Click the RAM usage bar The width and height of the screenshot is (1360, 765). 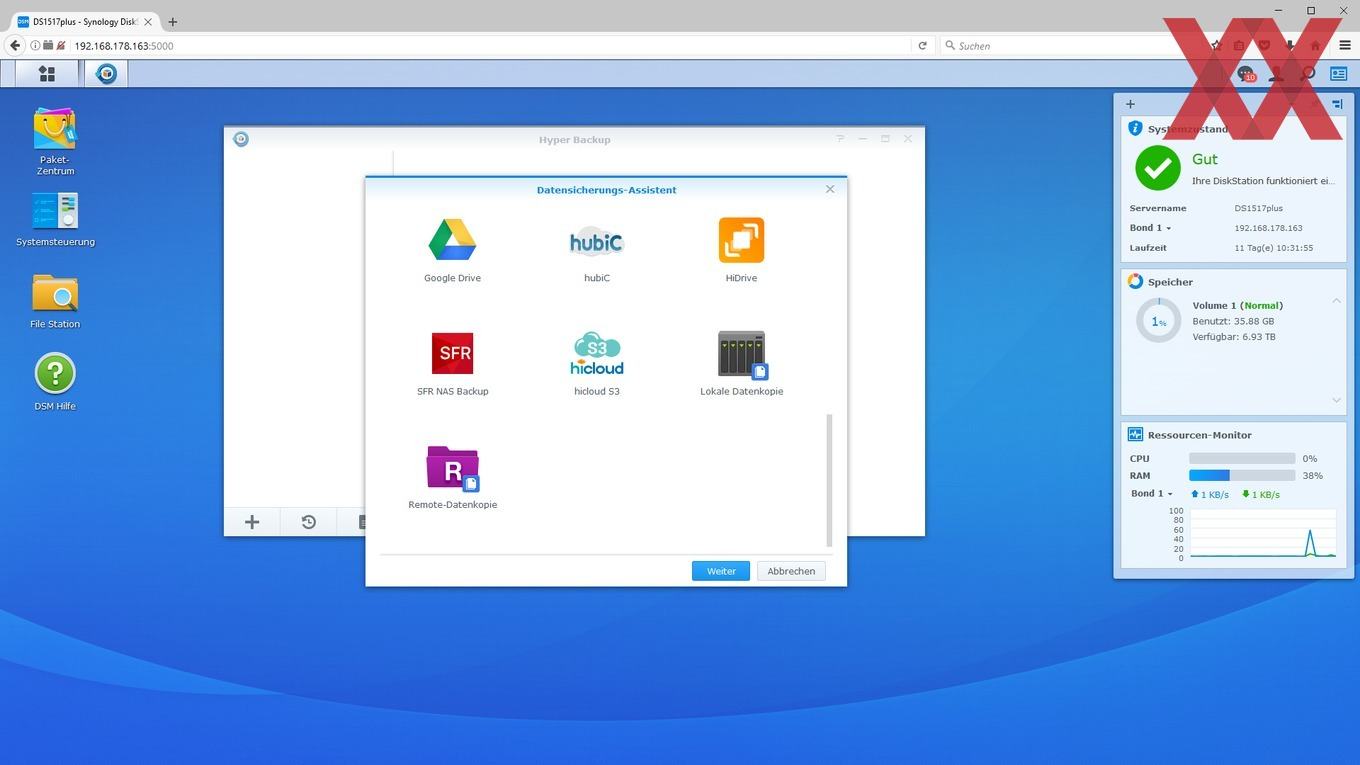(x=1242, y=475)
